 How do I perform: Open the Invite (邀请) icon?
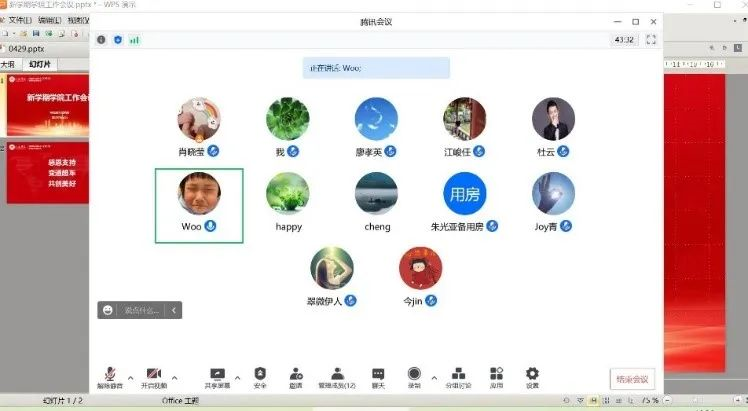coord(296,376)
